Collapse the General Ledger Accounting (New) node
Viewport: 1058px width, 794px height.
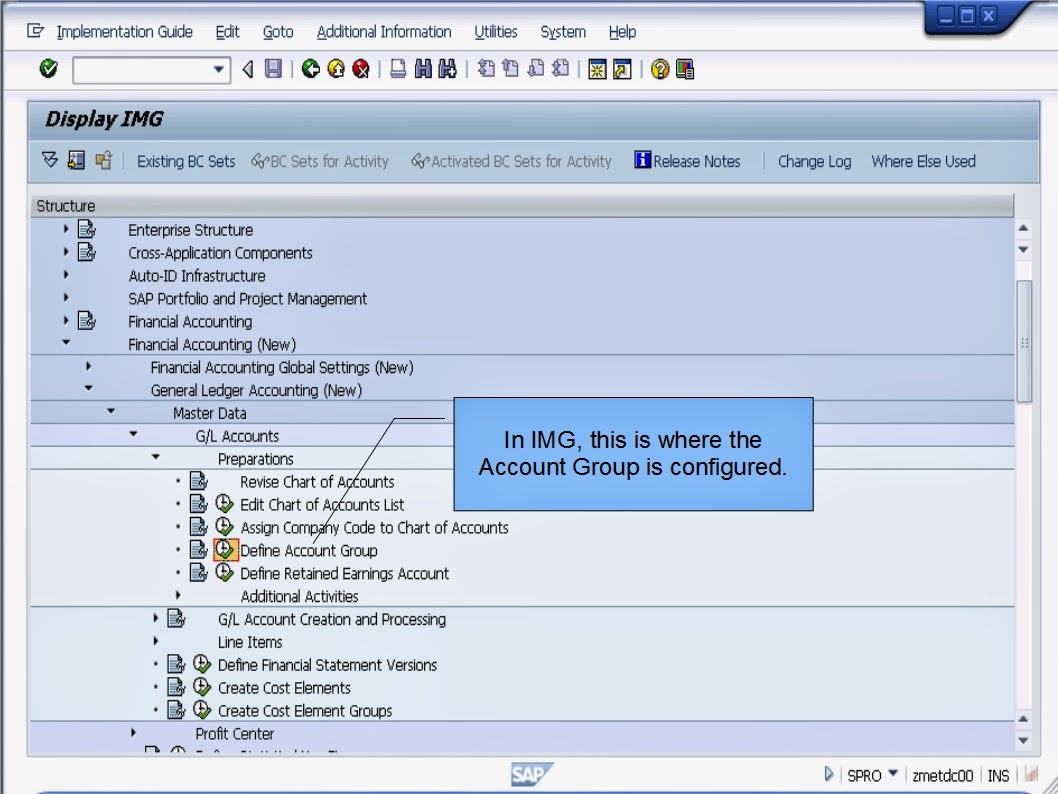click(x=88, y=389)
